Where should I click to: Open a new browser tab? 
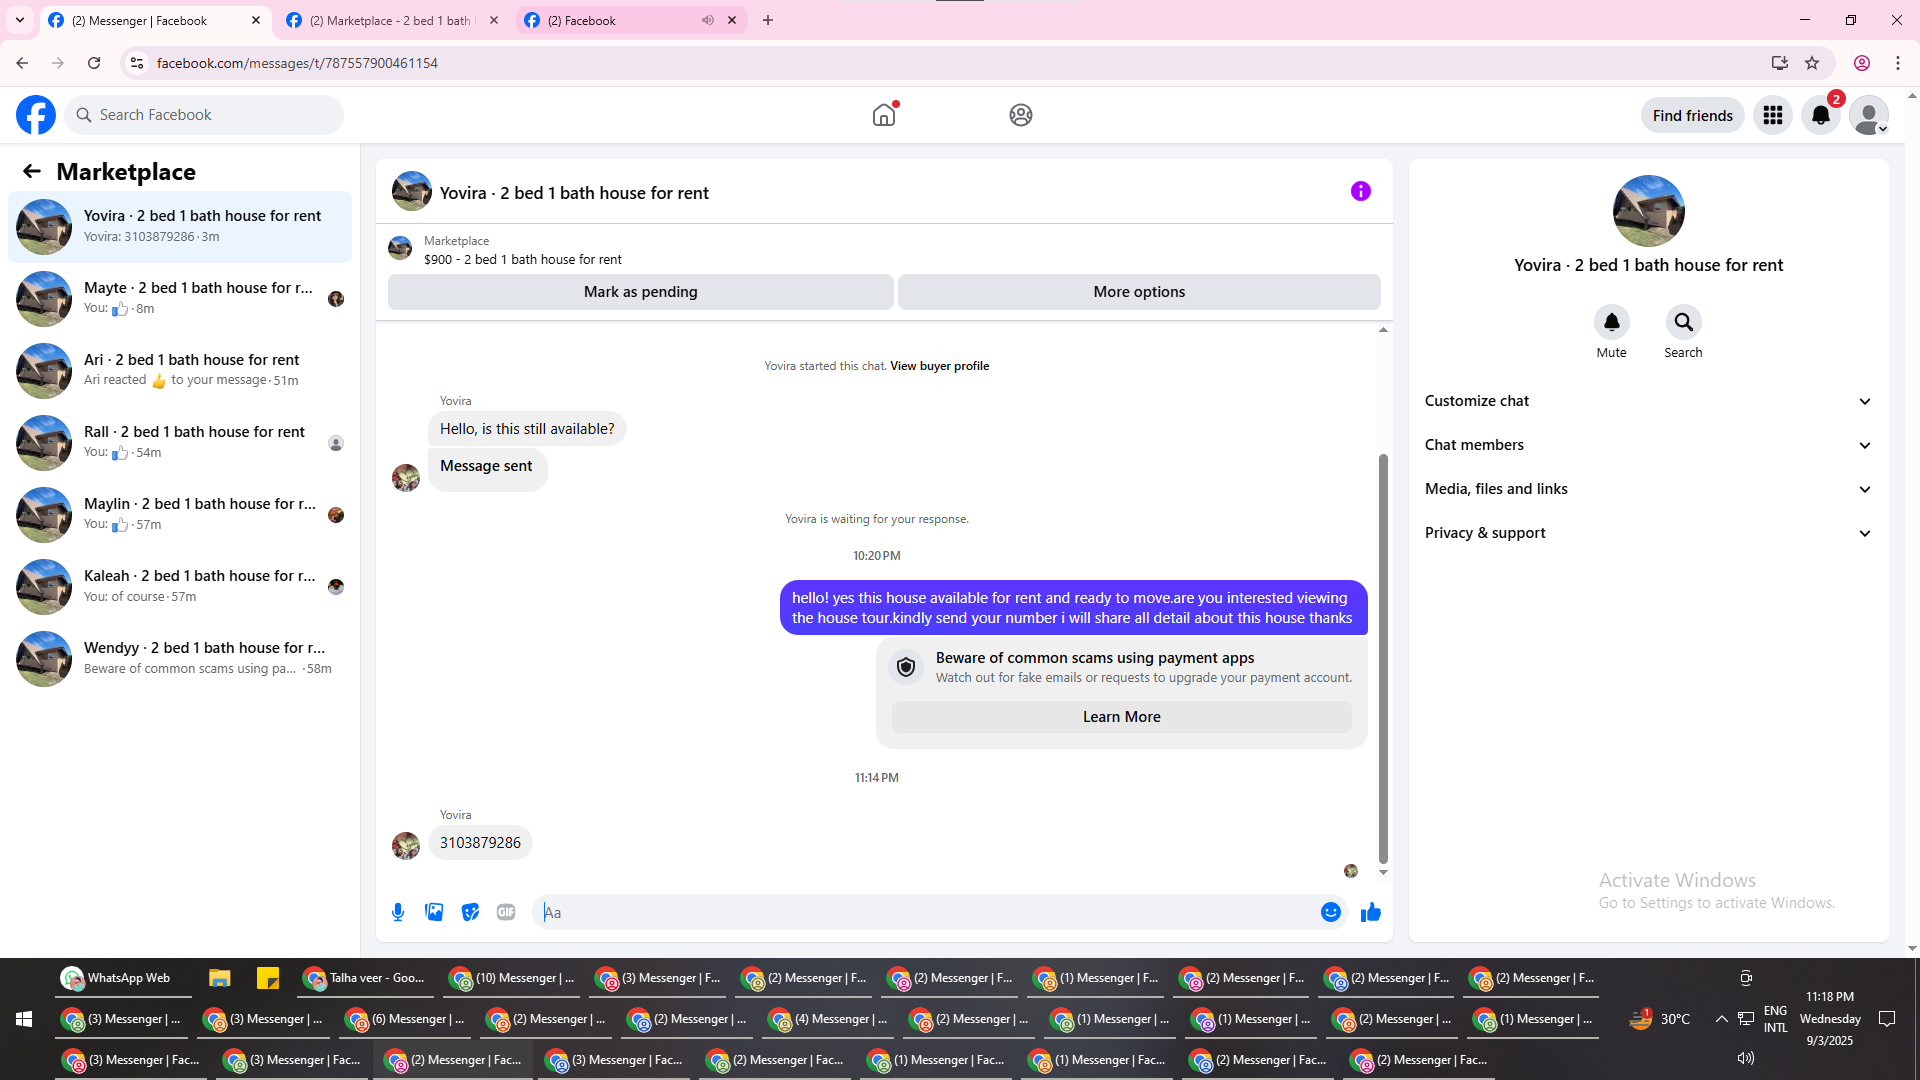(768, 20)
